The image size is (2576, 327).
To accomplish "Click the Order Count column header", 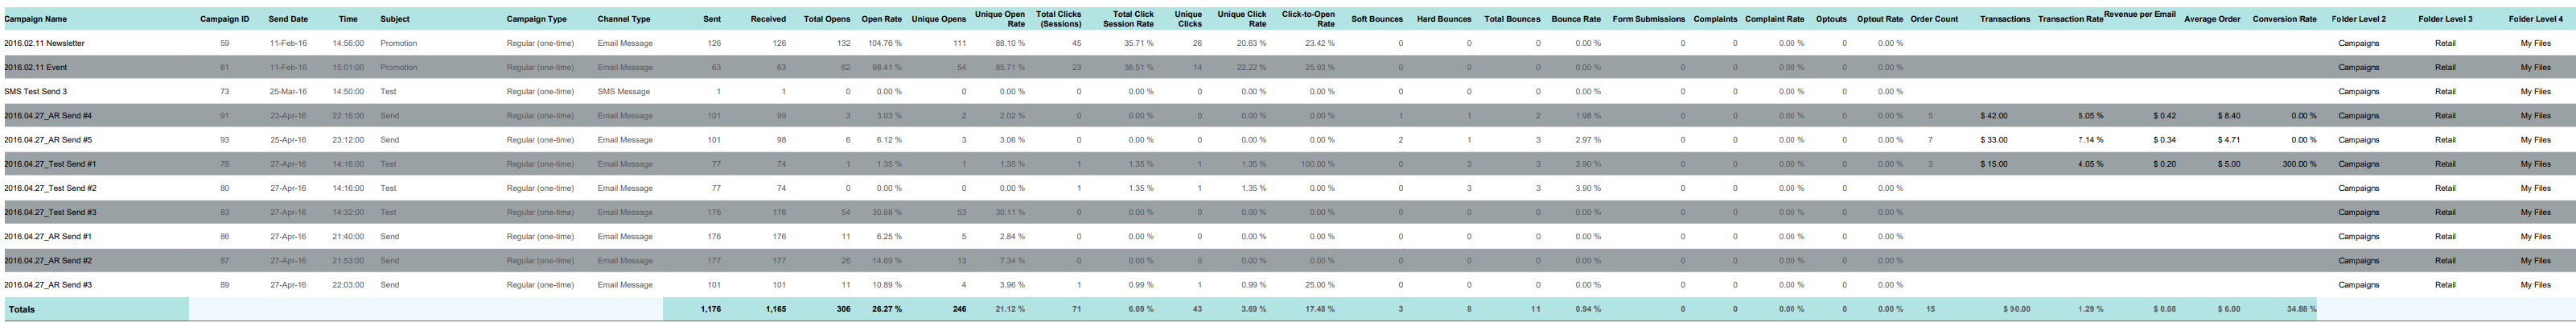I will (1933, 19).
